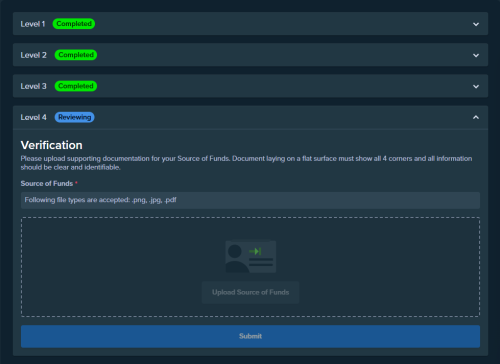This screenshot has width=500, height=364.
Task: Click the 'Level 2' label
Action: click(34, 55)
